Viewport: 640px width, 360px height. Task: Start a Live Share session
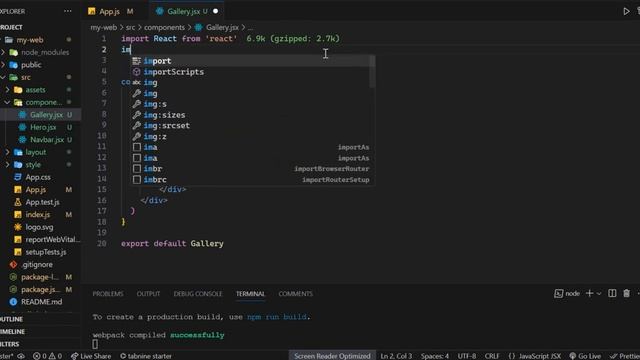pos(91,356)
